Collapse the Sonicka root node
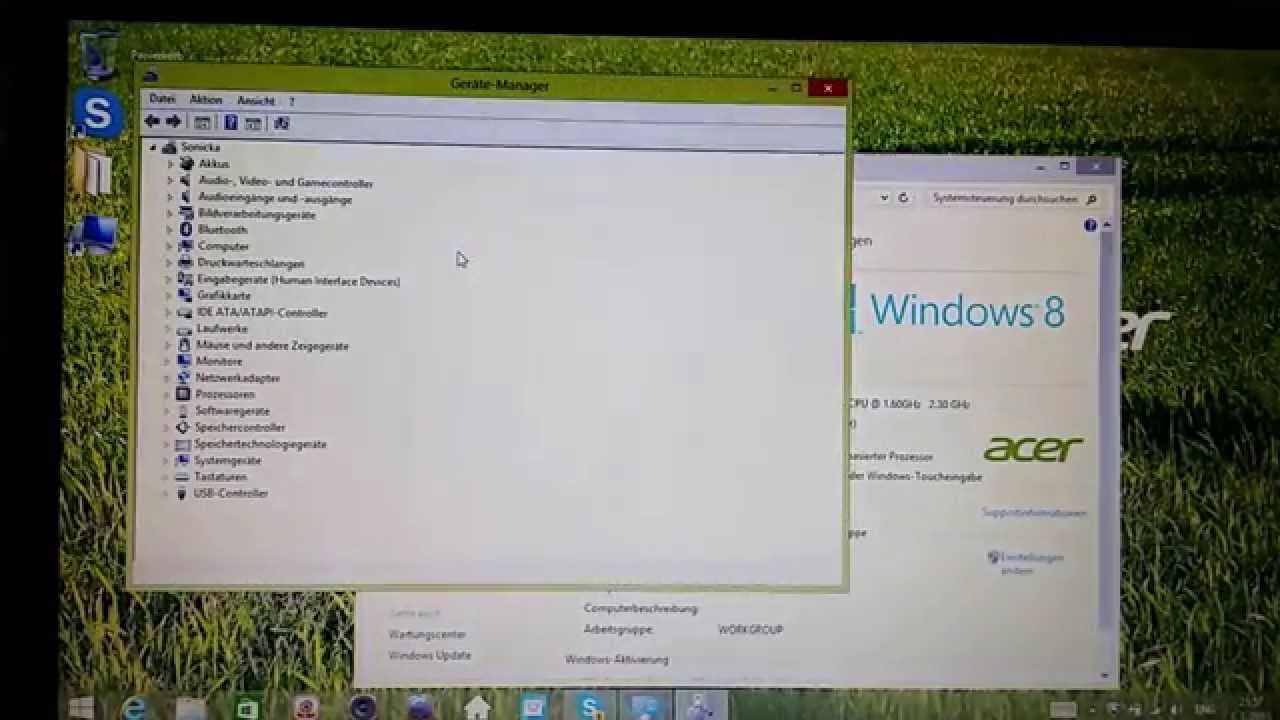Screen dimensions: 1280x720 153,147
